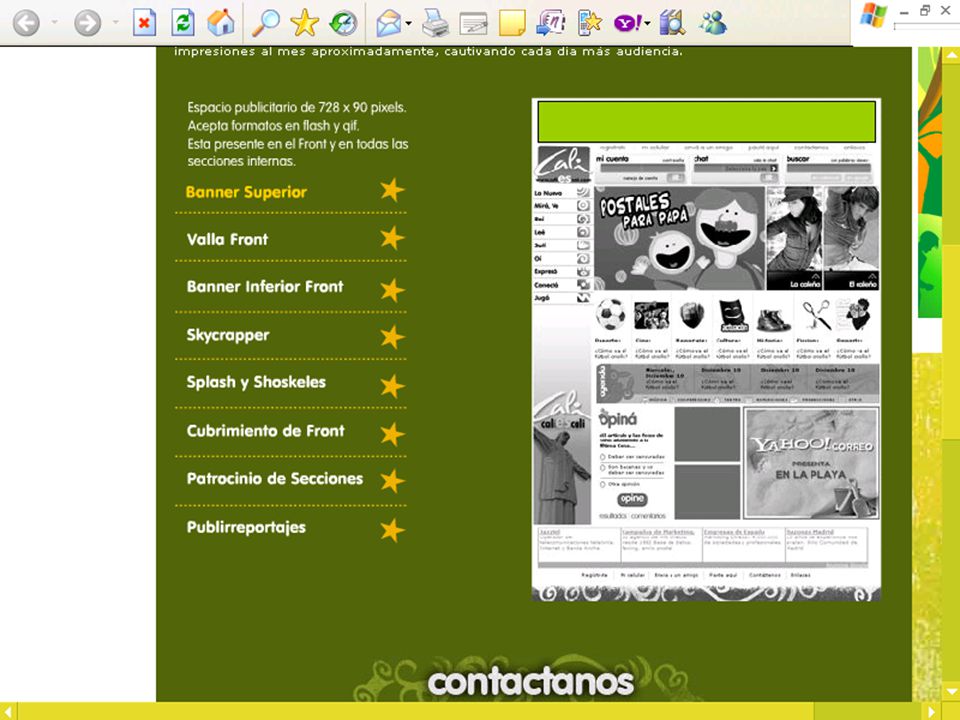Click the star beside Cubrimiento de Front
Viewport: 960px width, 720px height.
coord(392,435)
